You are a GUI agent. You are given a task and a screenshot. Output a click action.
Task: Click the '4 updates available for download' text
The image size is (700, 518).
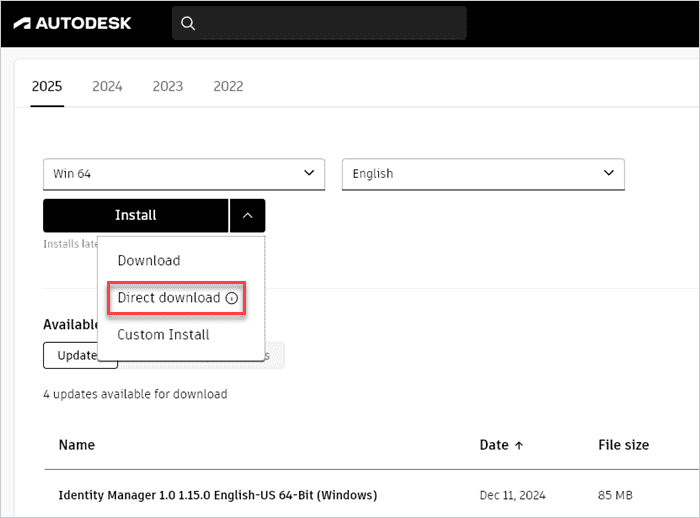tap(135, 394)
